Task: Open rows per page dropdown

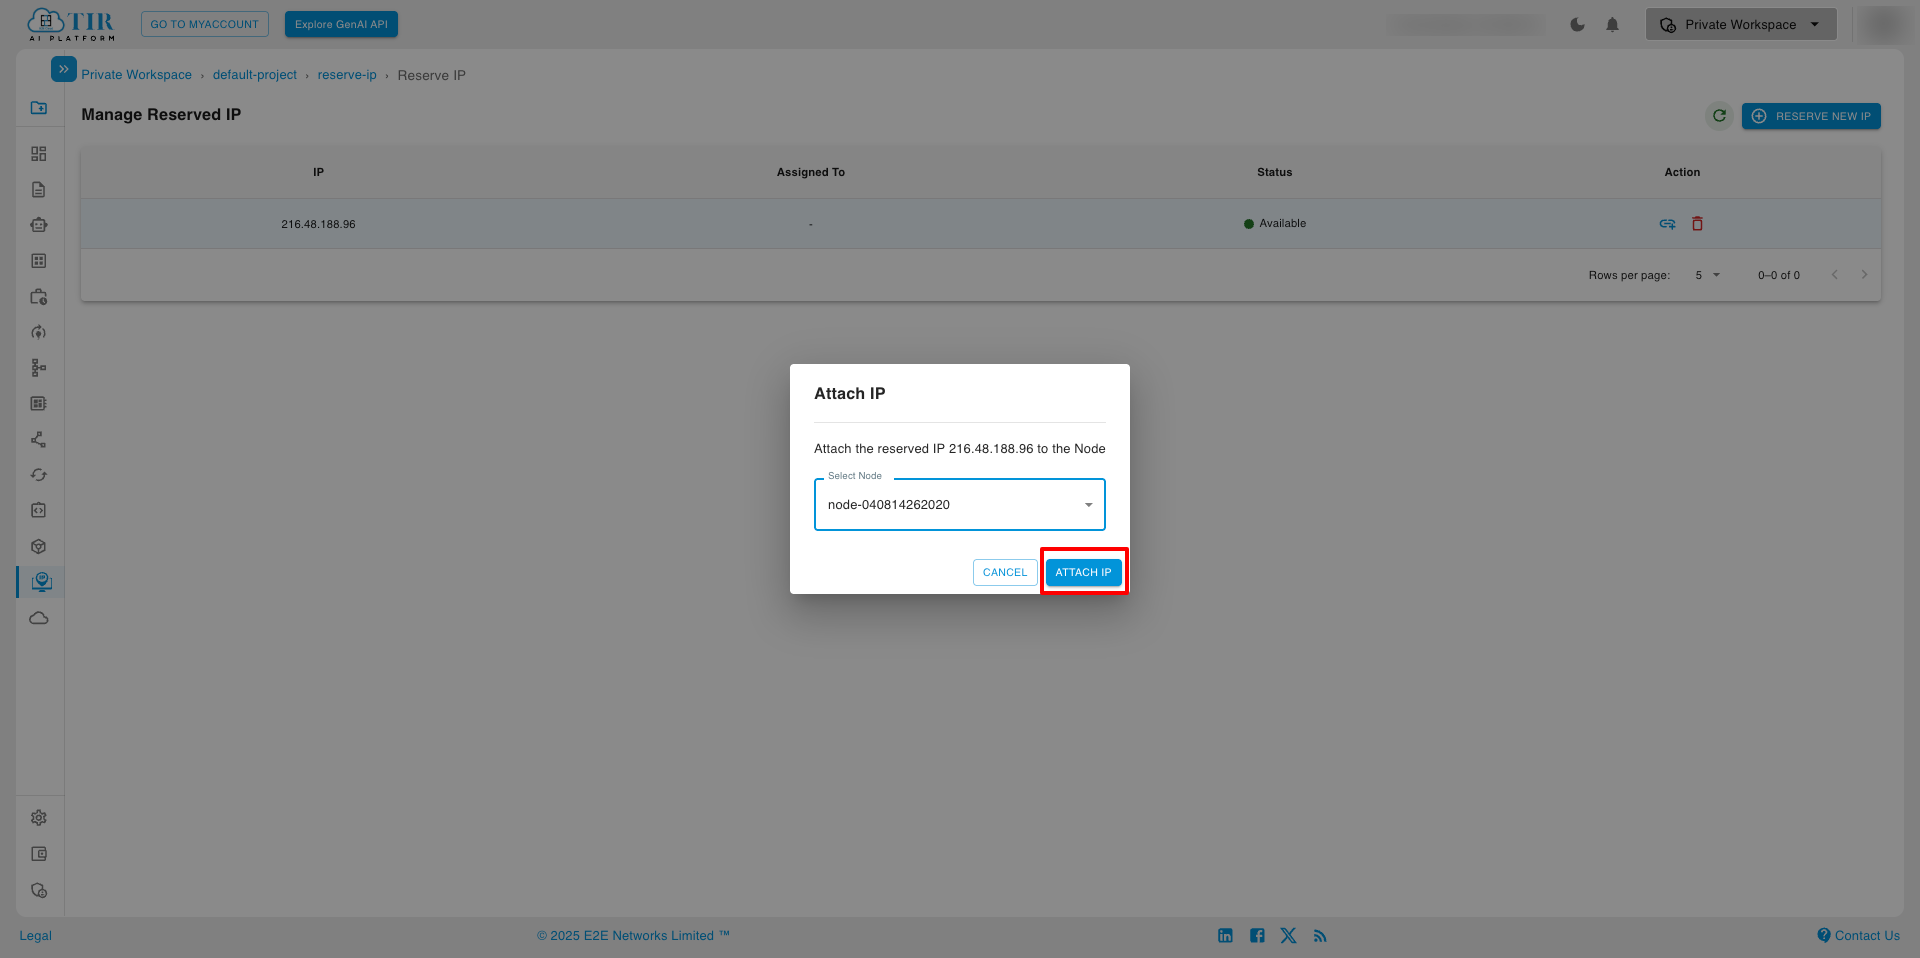Action: (x=1707, y=275)
